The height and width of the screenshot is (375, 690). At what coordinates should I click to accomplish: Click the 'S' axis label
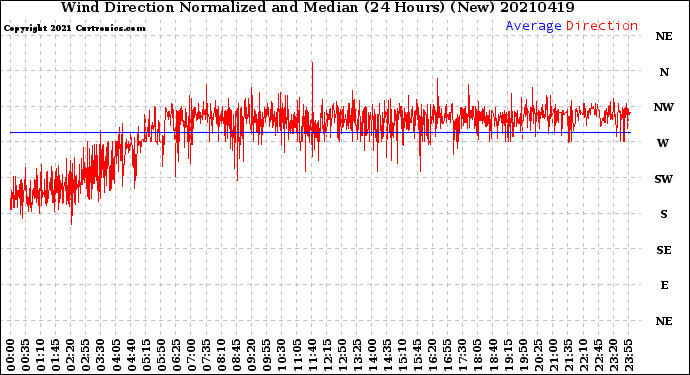(x=664, y=214)
